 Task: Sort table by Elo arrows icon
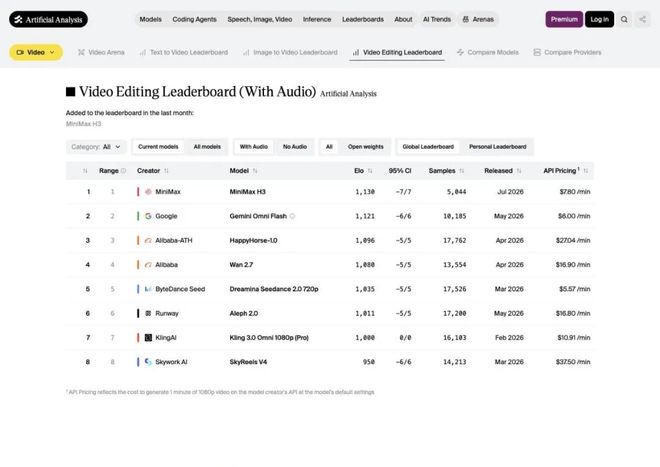[370, 171]
